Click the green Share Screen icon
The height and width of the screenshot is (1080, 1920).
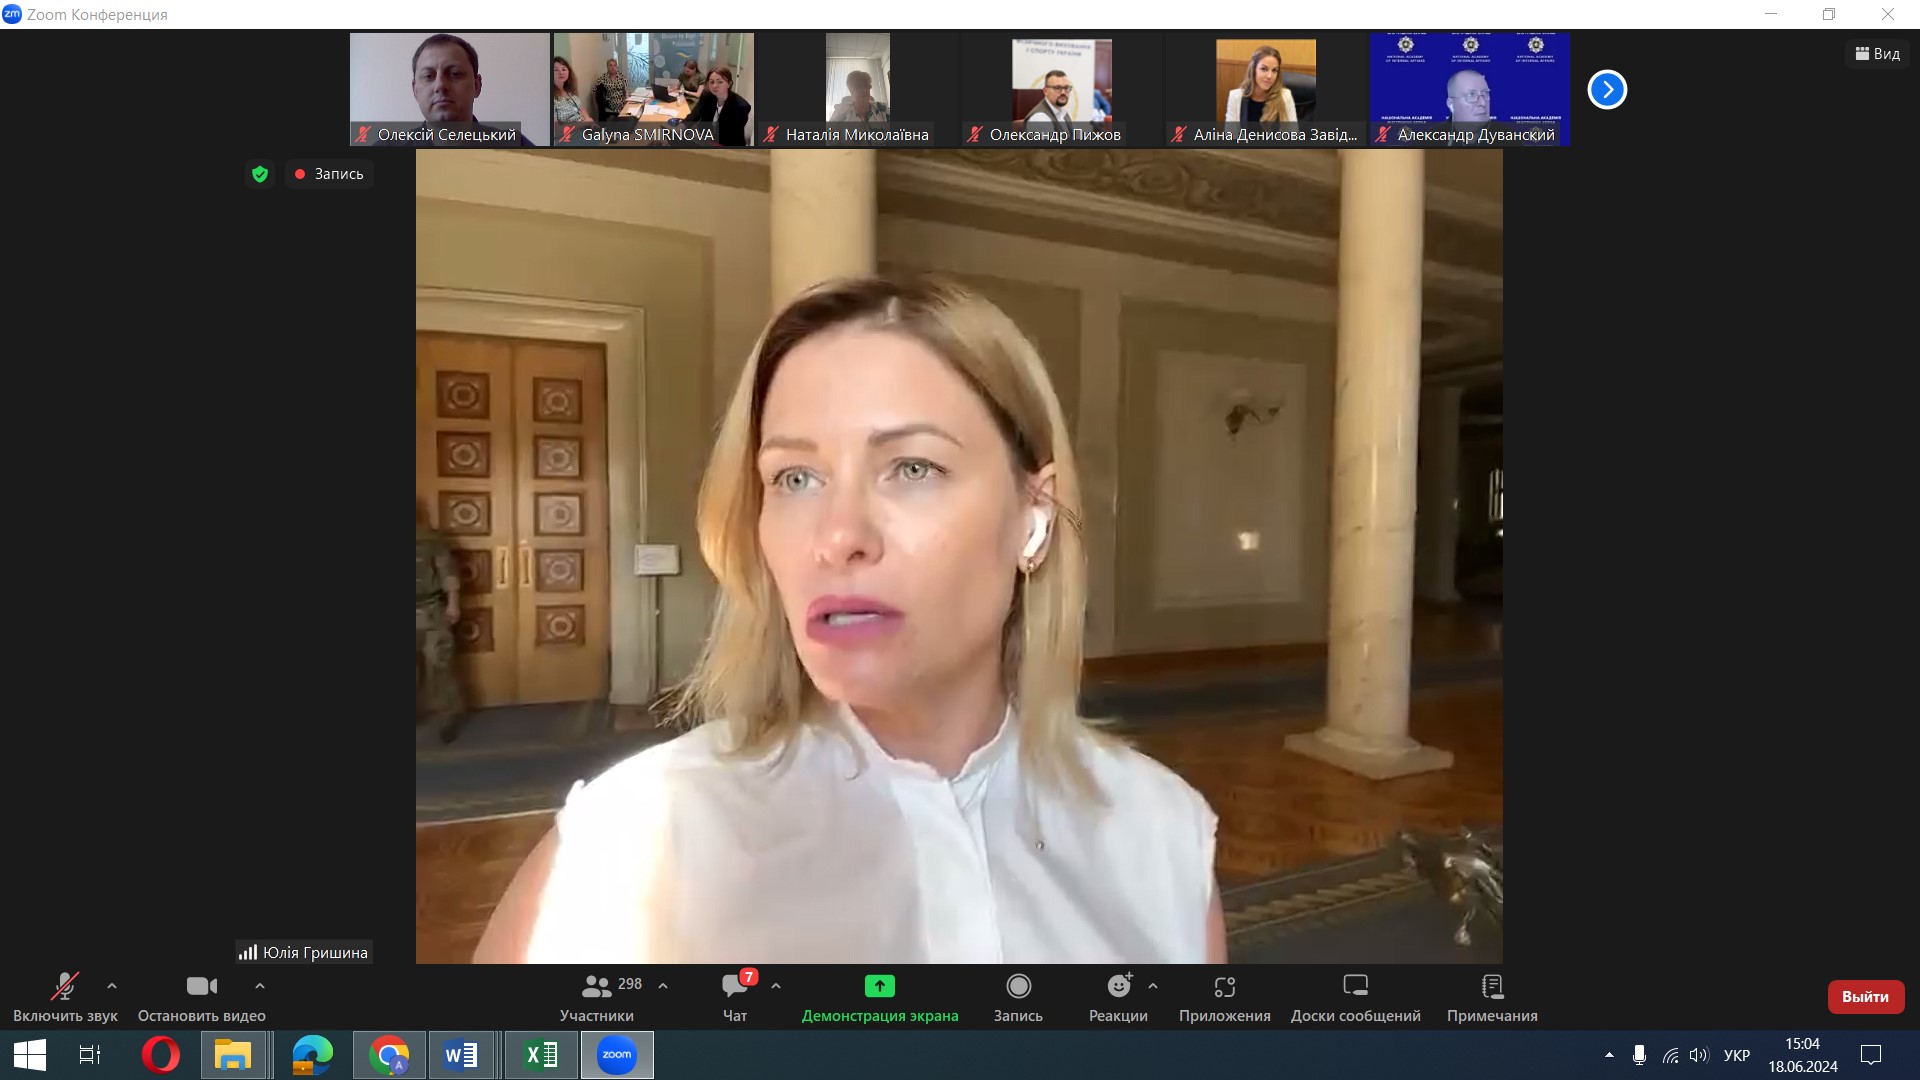point(879,987)
